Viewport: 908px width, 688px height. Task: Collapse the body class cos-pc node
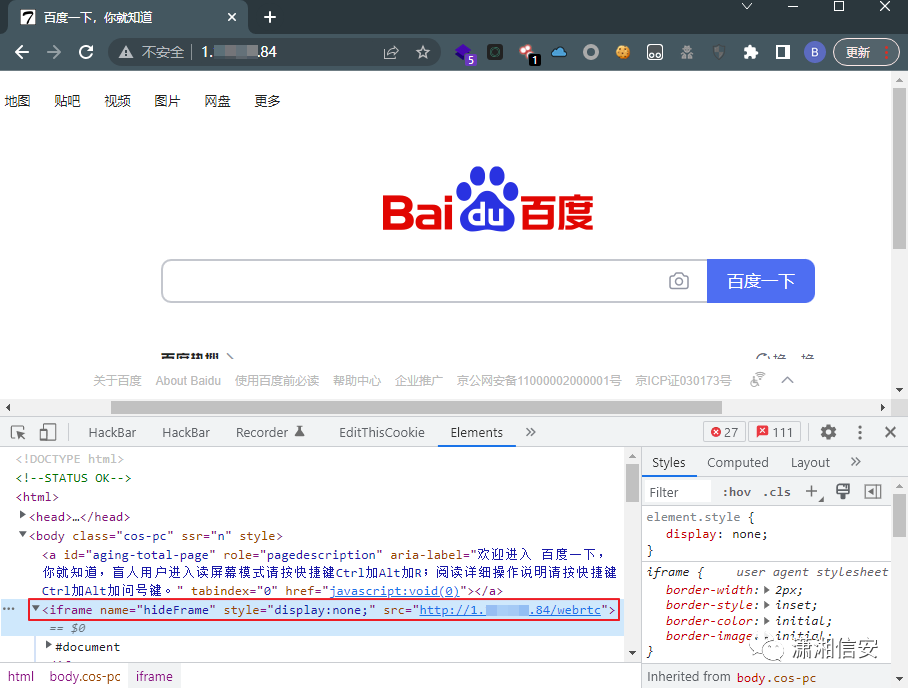[x=23, y=535]
